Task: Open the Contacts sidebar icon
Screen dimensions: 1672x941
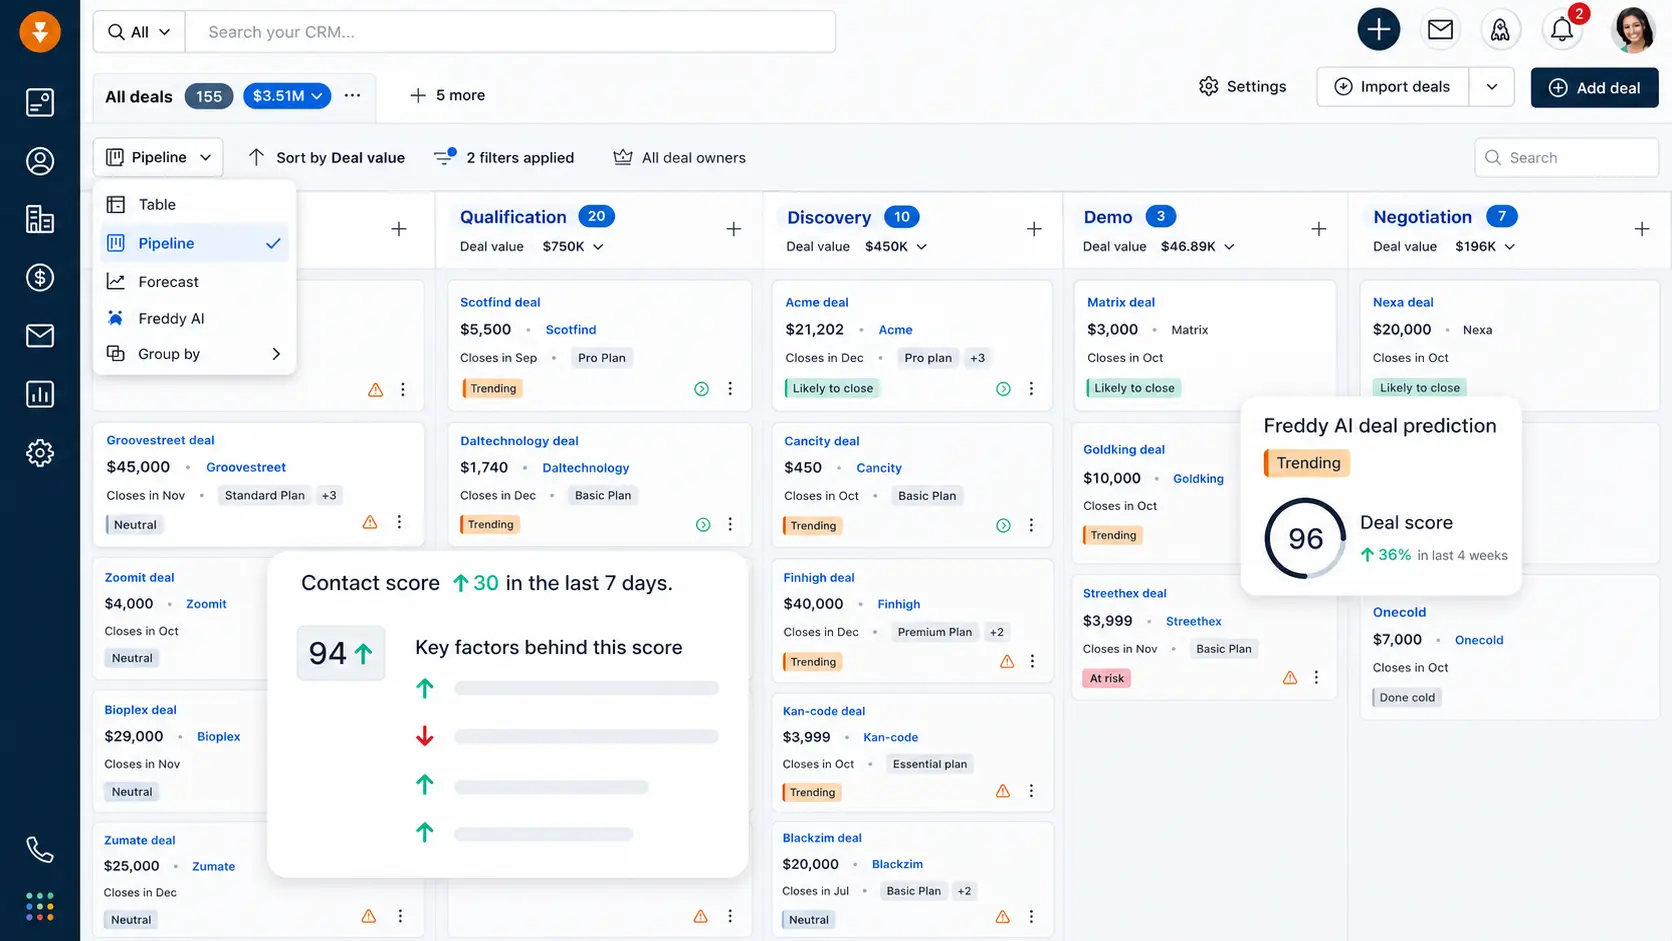Action: (40, 161)
